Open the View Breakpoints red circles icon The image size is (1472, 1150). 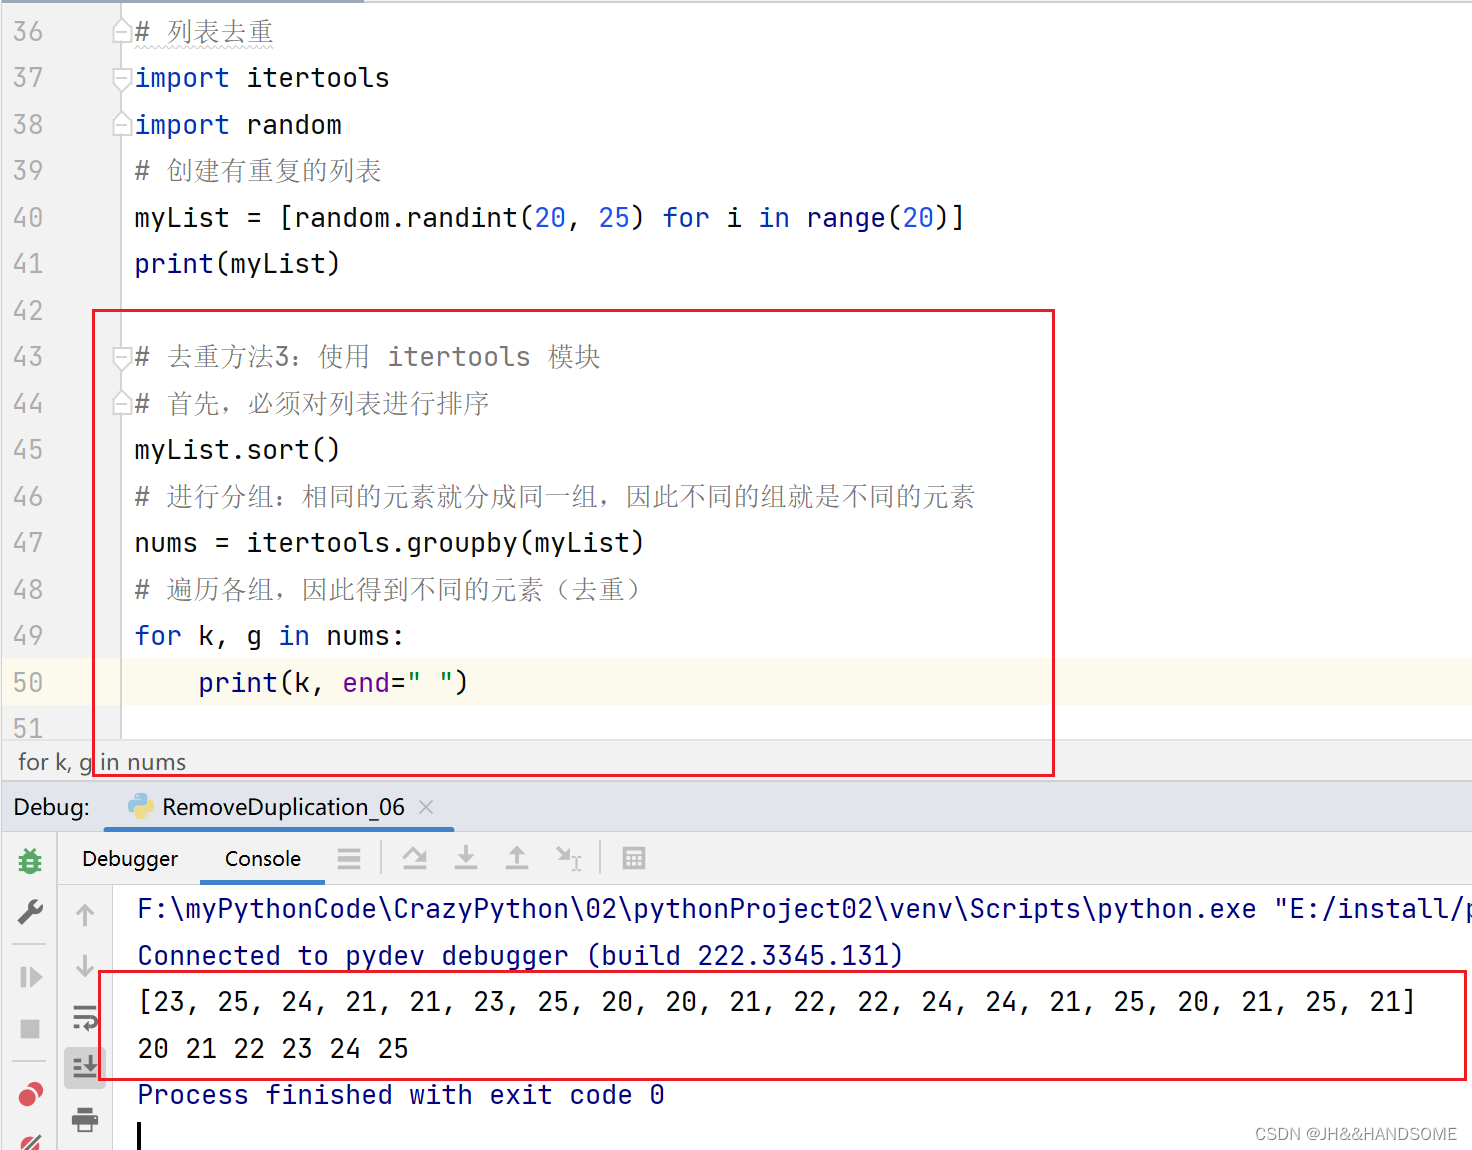pyautogui.click(x=30, y=1095)
